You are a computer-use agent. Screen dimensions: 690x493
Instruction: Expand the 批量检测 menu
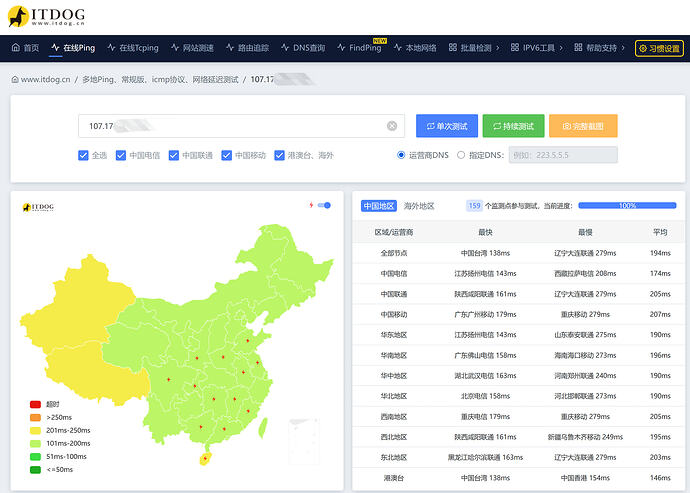[x=474, y=48]
